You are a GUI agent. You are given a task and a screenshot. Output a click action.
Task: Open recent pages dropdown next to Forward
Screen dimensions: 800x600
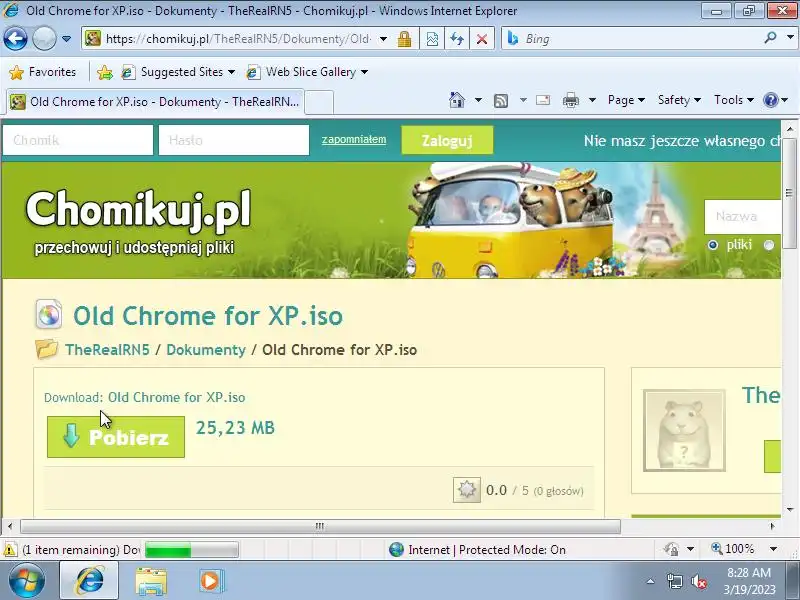click(x=66, y=39)
